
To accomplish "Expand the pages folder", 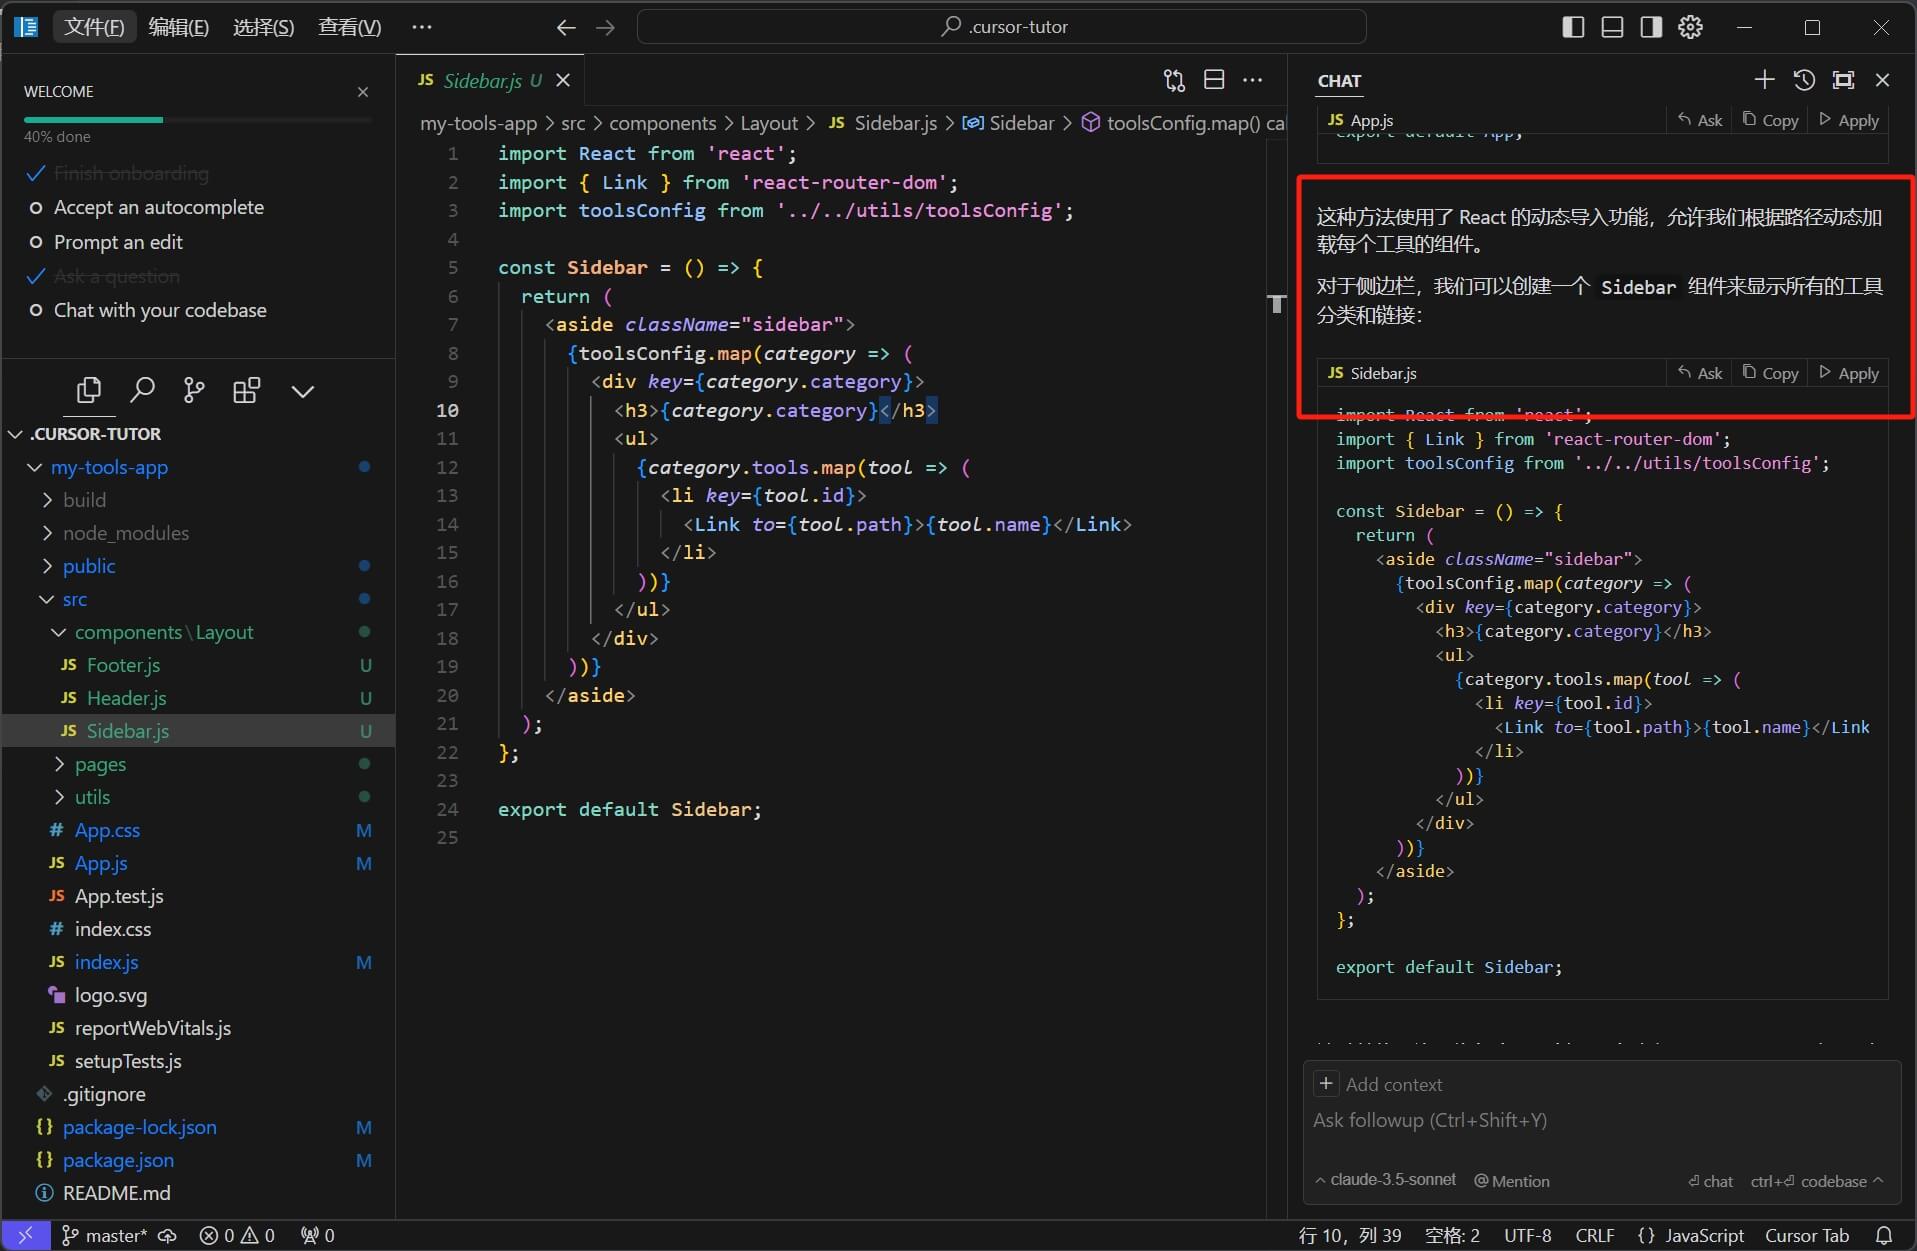I will coord(100,764).
